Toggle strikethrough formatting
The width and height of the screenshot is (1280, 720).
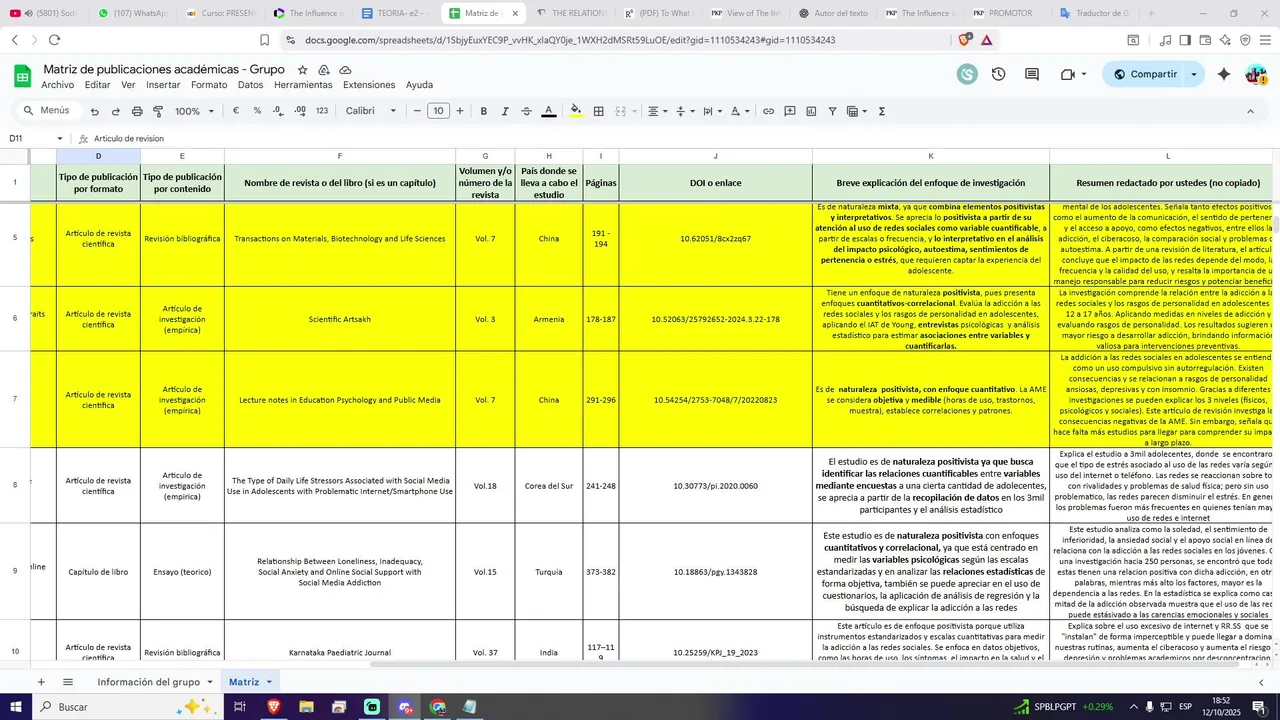pyautogui.click(x=527, y=111)
